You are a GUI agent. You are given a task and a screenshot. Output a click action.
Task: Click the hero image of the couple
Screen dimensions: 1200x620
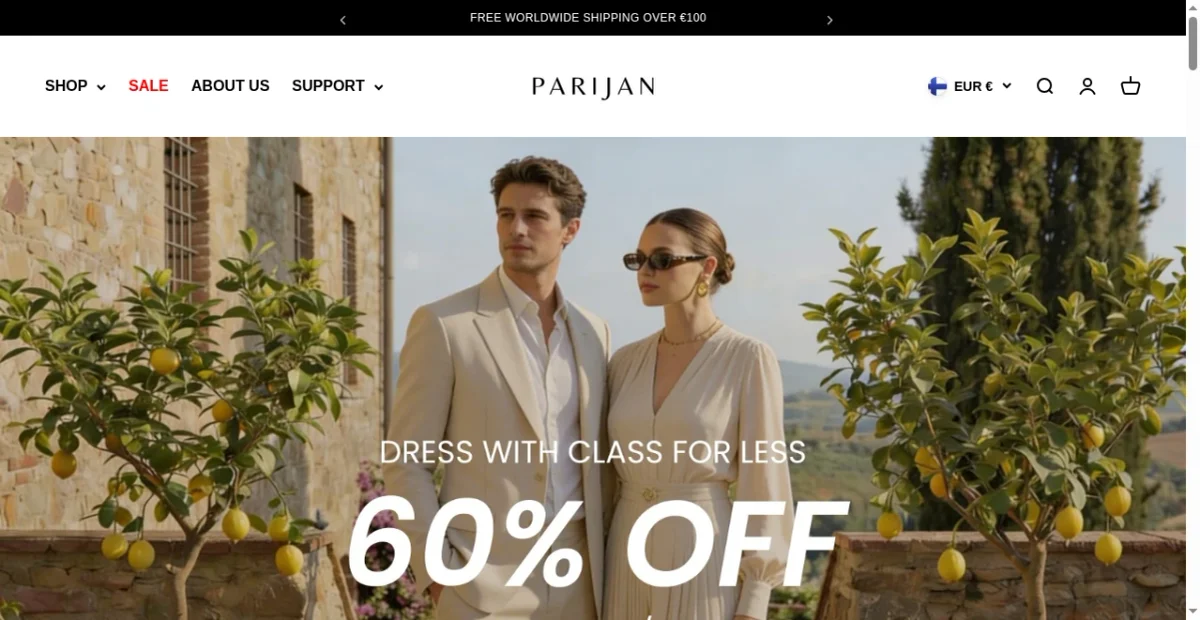593,378
